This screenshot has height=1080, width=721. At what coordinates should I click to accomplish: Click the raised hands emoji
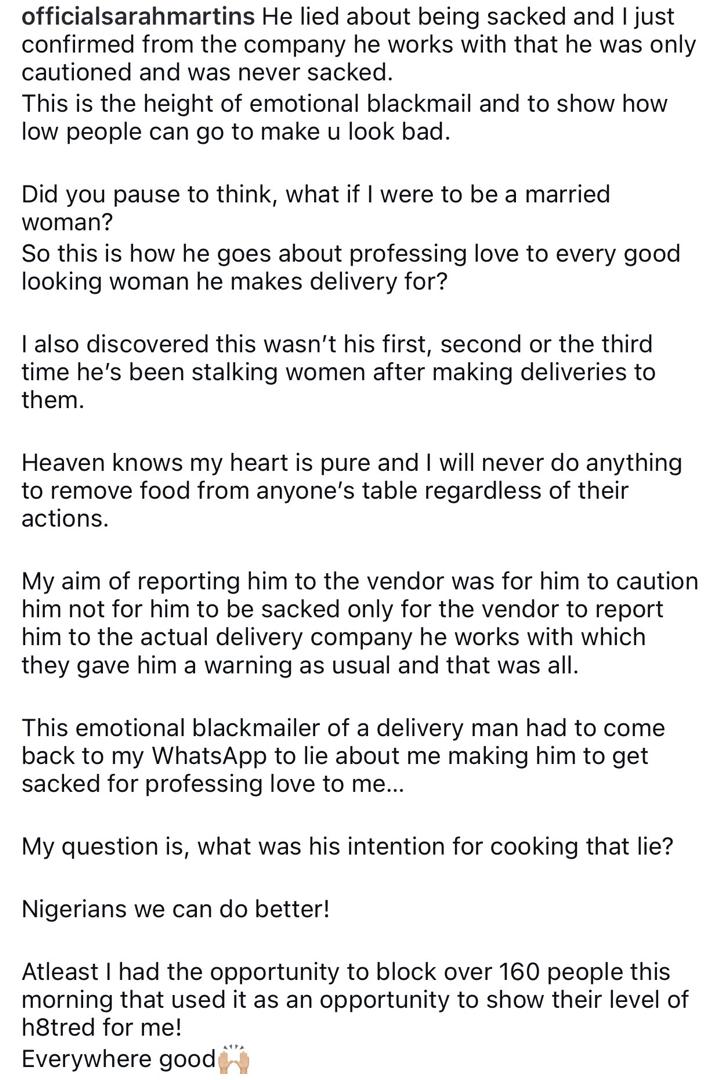[x=232, y=1057]
